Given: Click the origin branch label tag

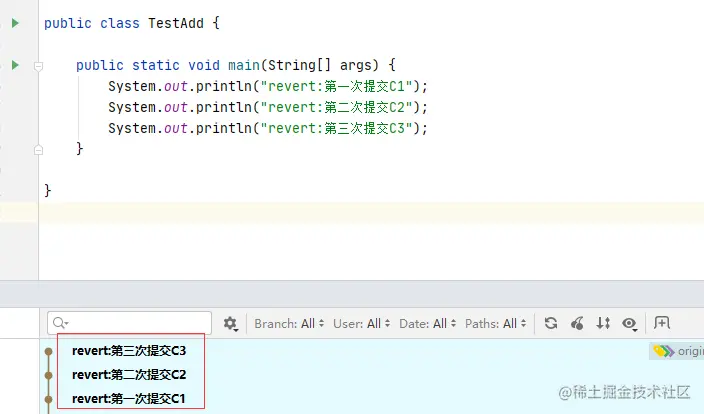Looking at the screenshot, I should [677, 351].
